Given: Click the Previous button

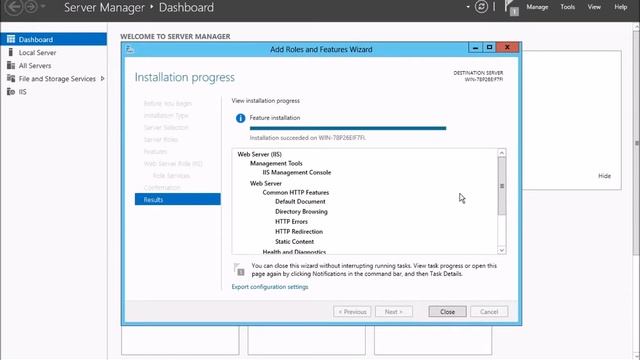Looking at the screenshot, I should (x=352, y=311).
